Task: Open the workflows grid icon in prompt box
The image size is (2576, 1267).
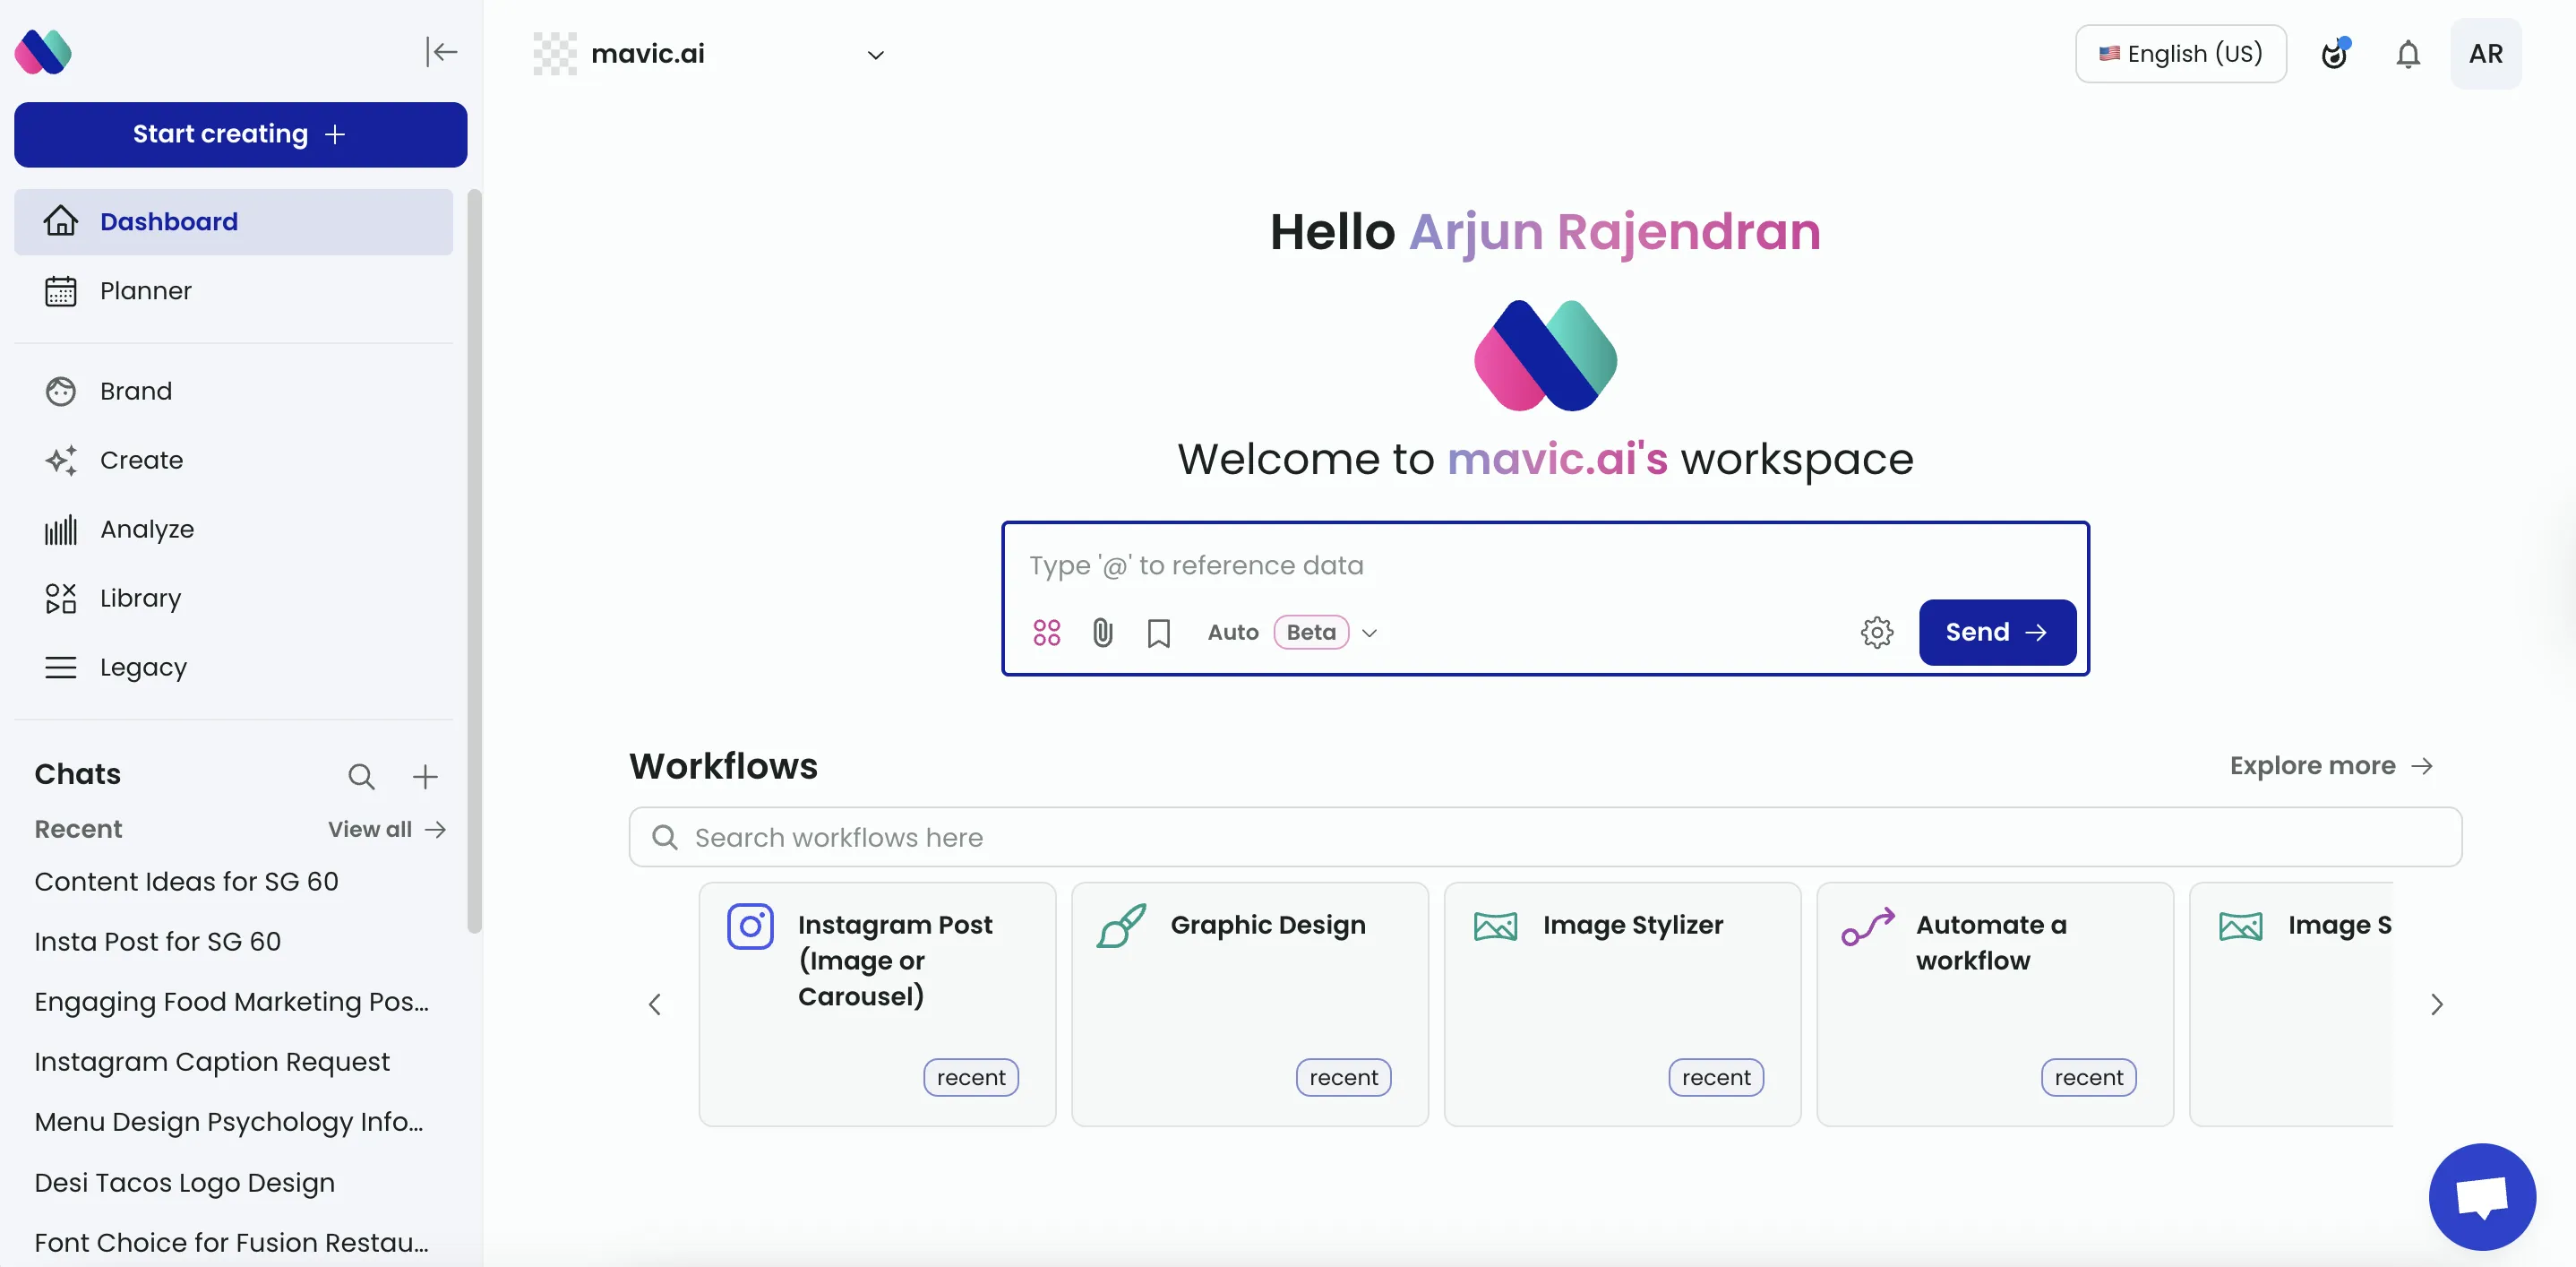Action: pyautogui.click(x=1046, y=632)
